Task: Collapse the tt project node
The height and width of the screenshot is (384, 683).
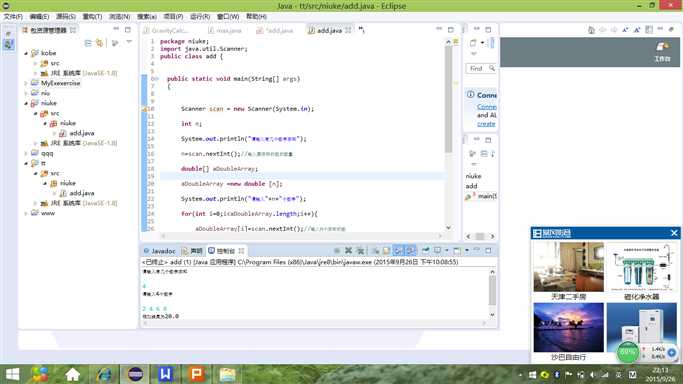Action: [x=26, y=163]
